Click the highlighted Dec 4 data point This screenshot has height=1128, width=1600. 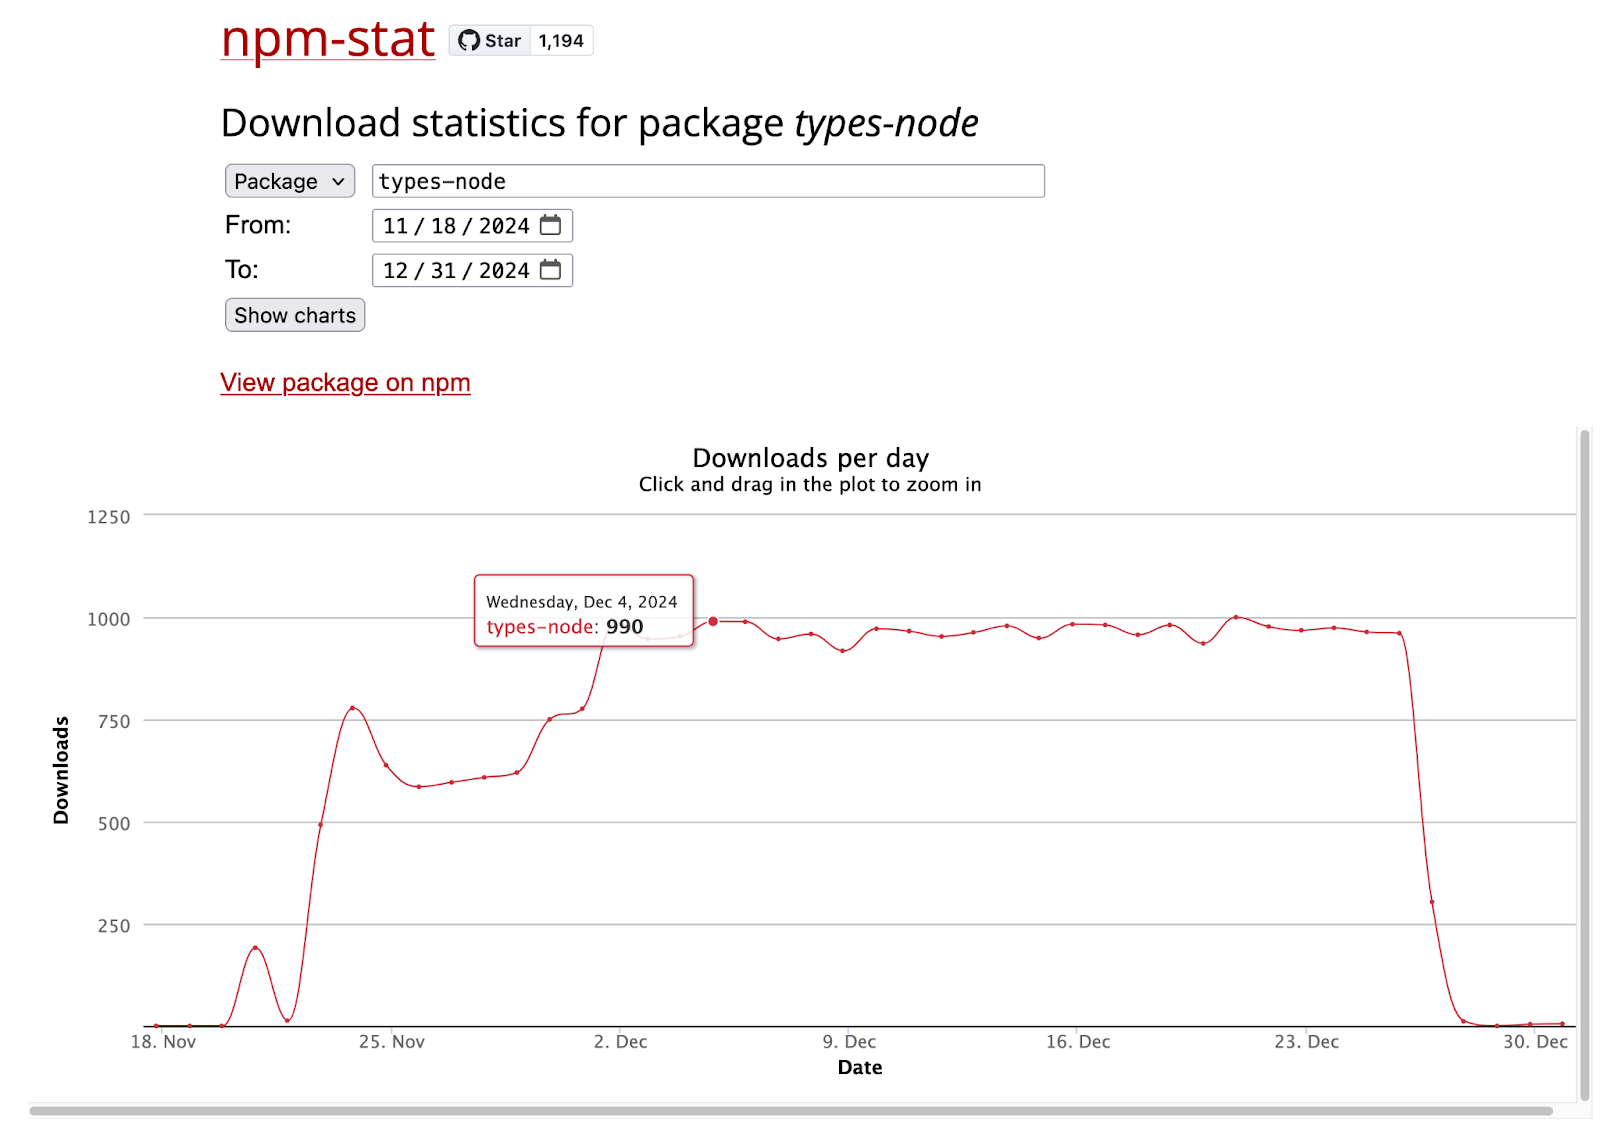[713, 621]
